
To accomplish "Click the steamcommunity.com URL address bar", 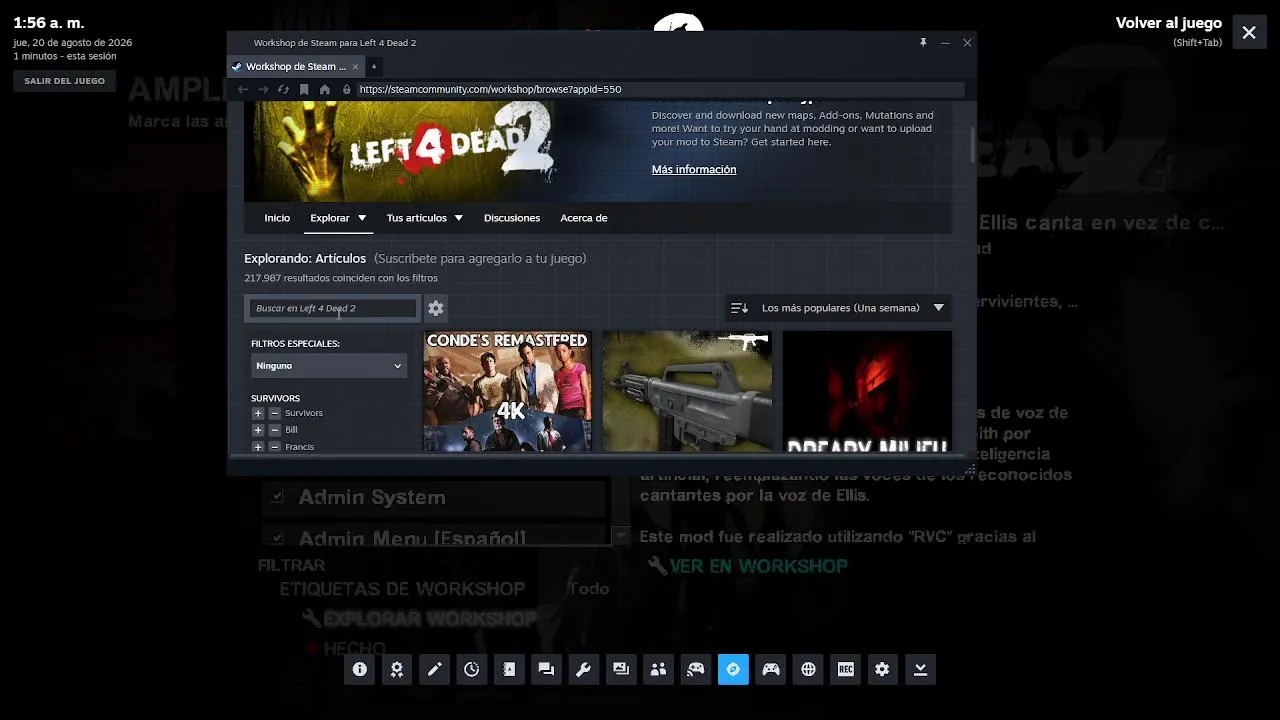I will [660, 89].
